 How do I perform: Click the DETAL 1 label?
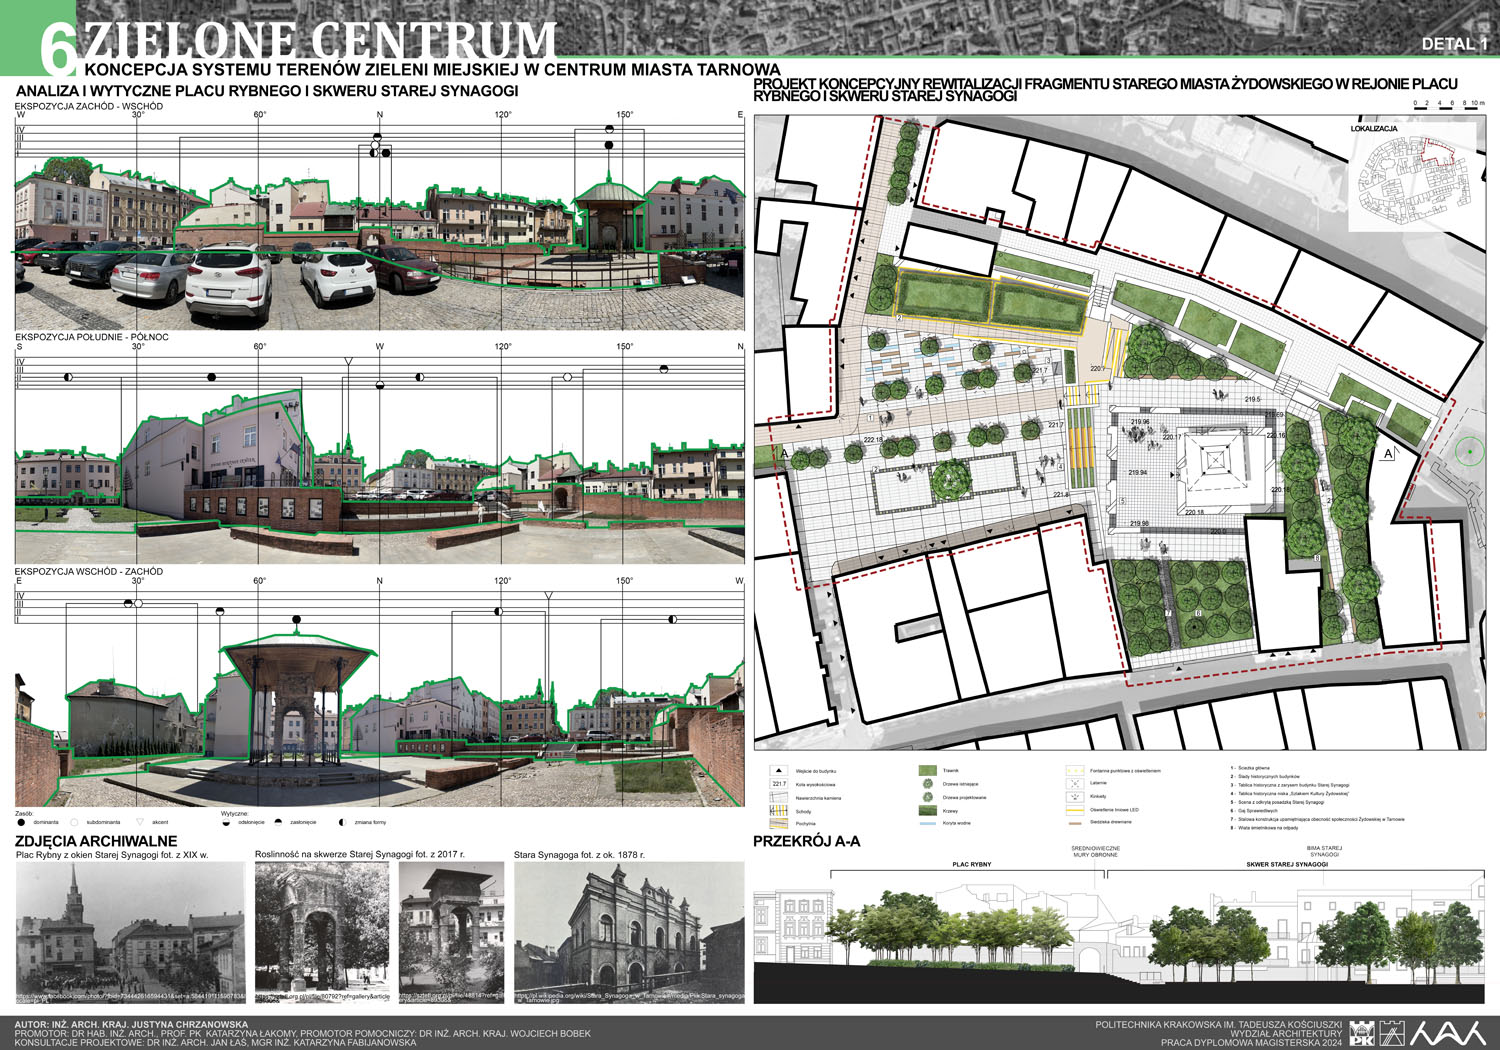[x=1455, y=44]
